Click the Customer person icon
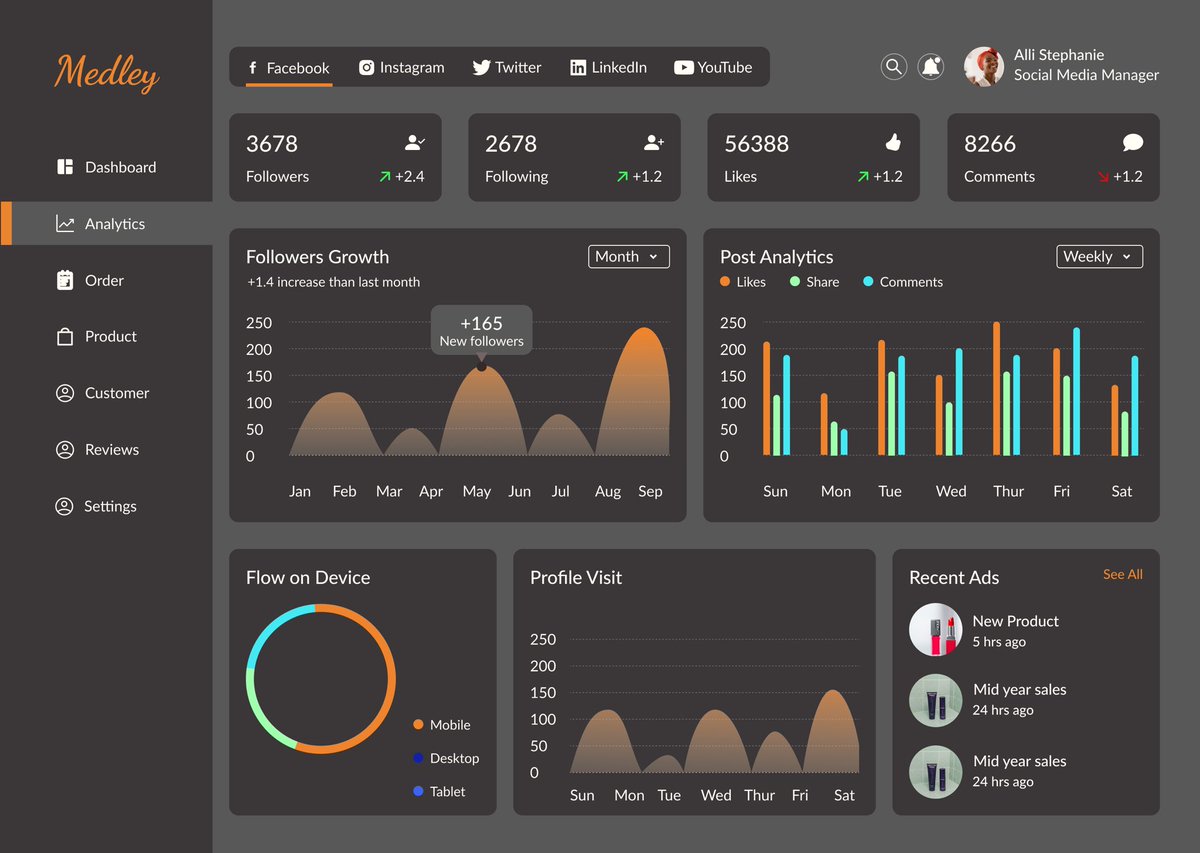Viewport: 1200px width, 853px height. [x=65, y=393]
